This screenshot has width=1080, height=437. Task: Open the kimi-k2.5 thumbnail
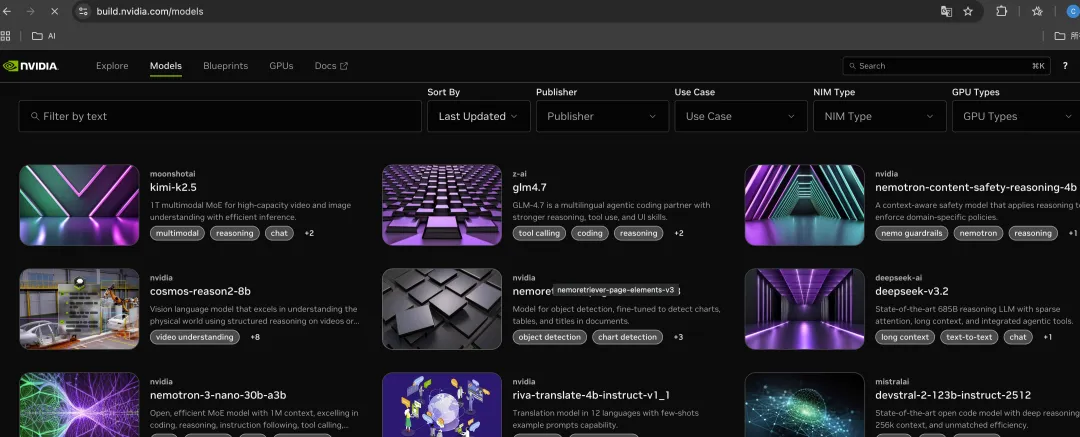click(79, 205)
